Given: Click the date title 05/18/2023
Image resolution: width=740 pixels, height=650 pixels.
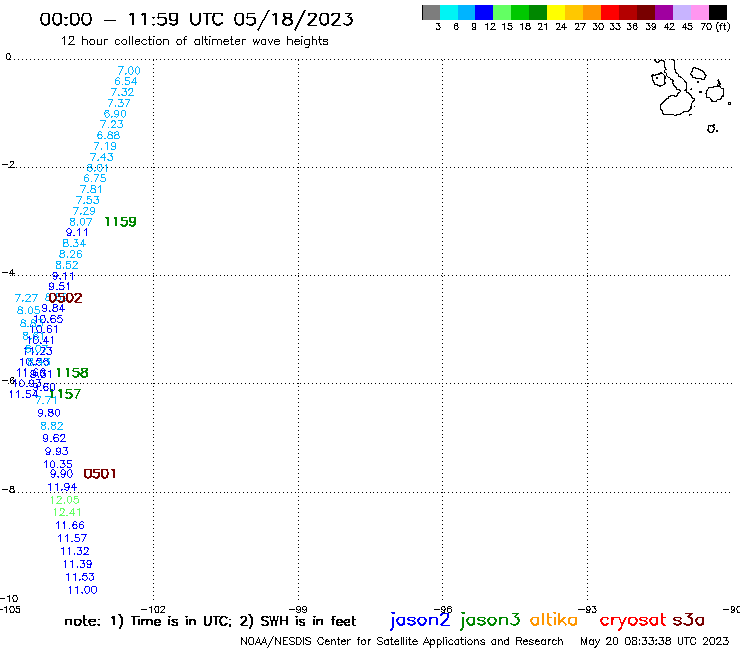Looking at the screenshot, I should [x=294, y=19].
